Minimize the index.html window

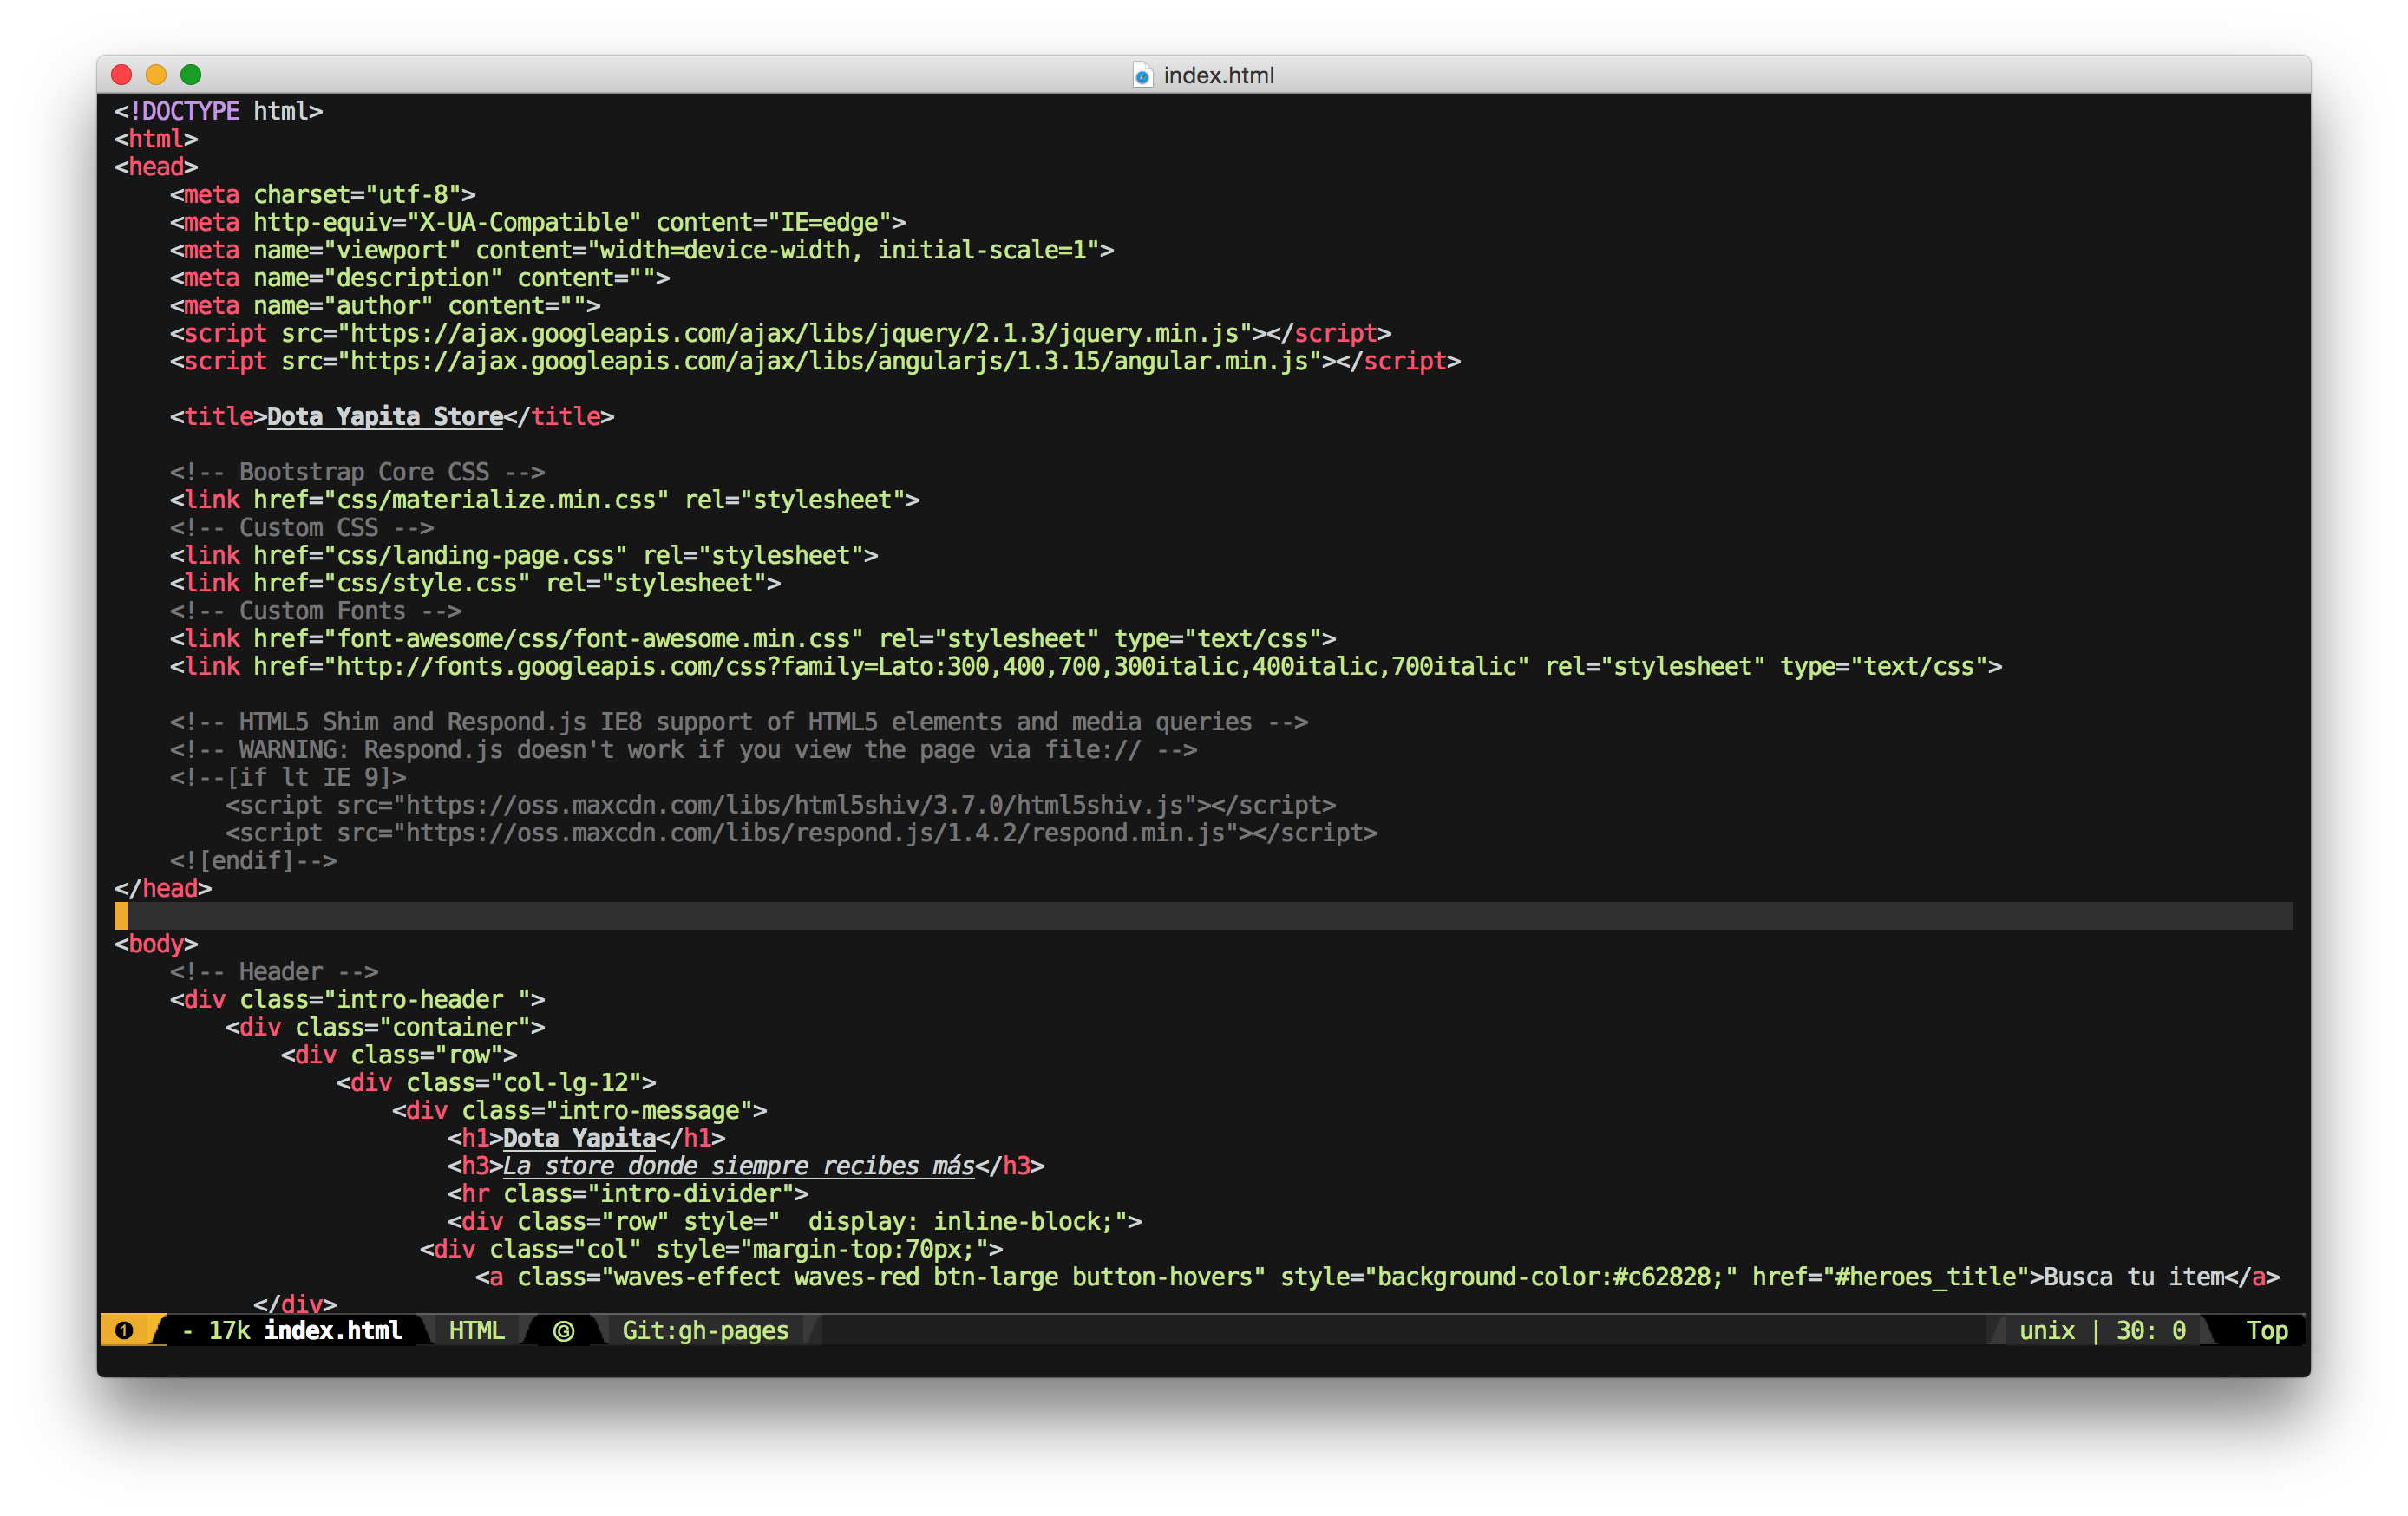point(156,75)
